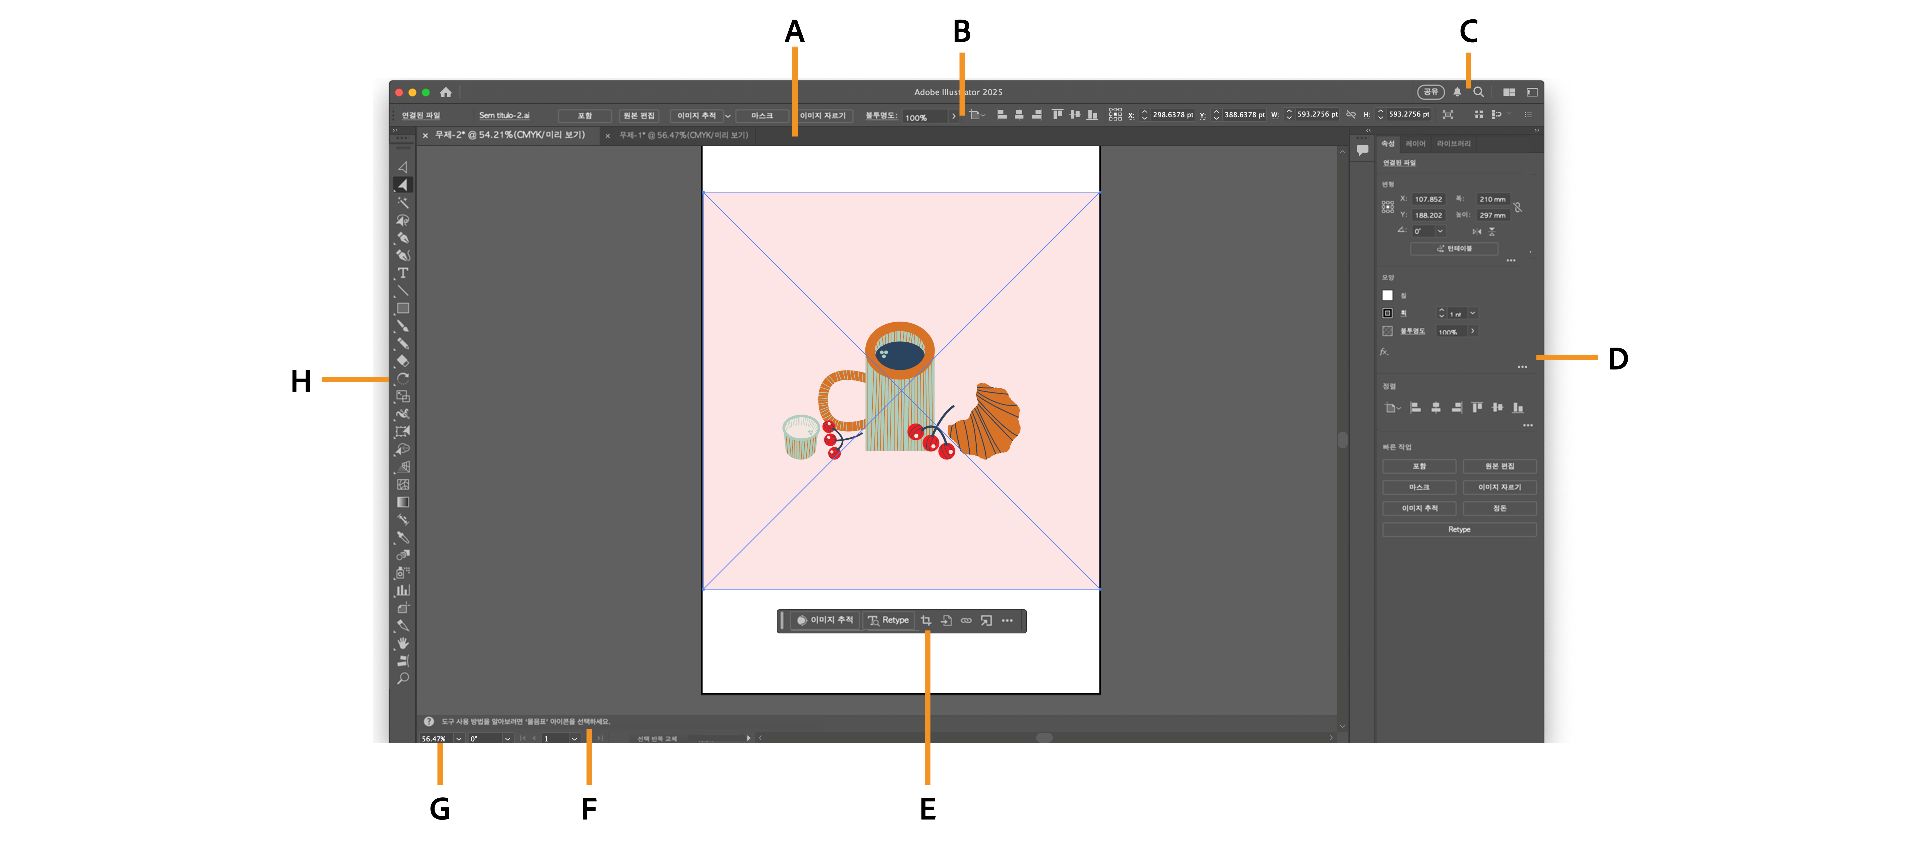Click the H stepper arrows in the control bar
Viewport: 1920px width, 847px height.
tap(1381, 115)
